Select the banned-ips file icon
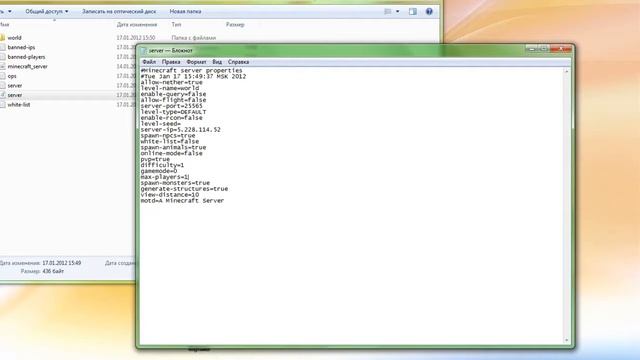 [2, 47]
